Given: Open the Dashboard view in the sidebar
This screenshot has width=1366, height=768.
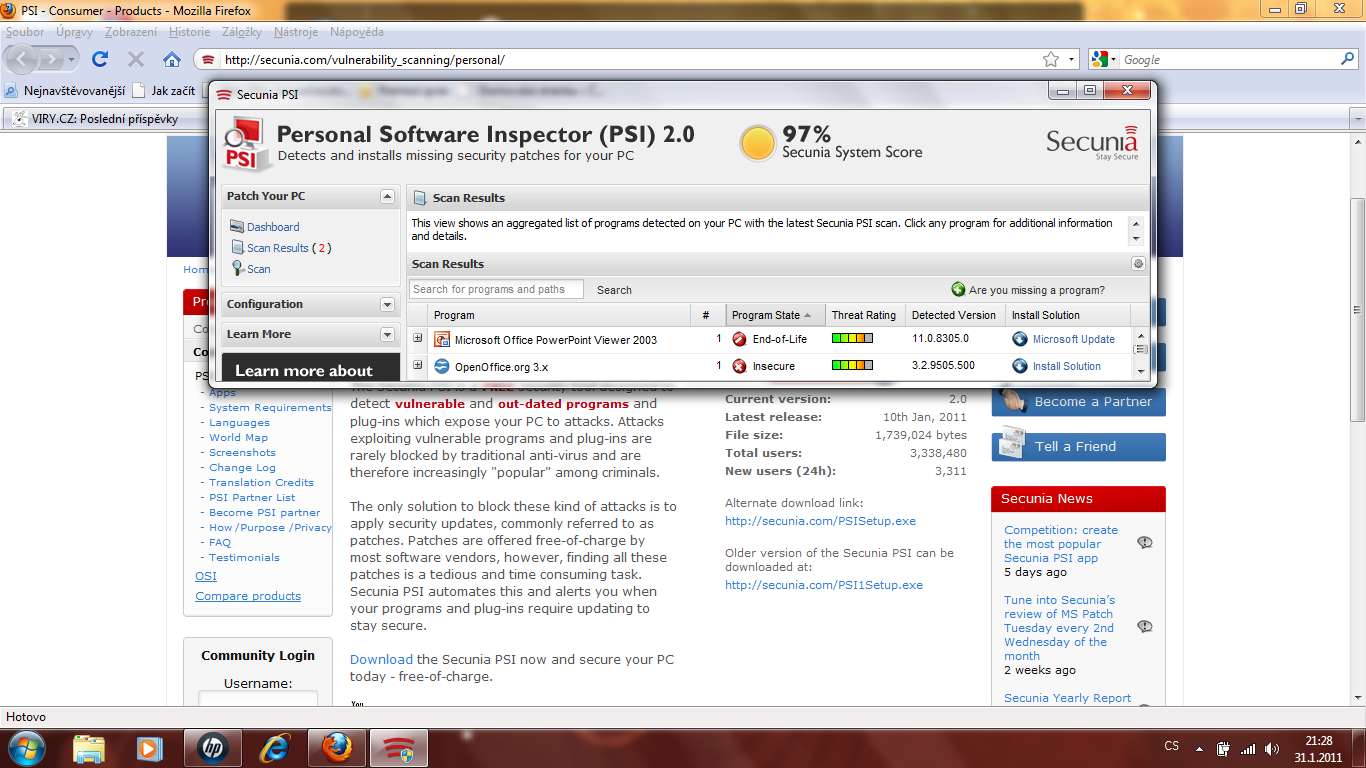Looking at the screenshot, I should 272,227.
